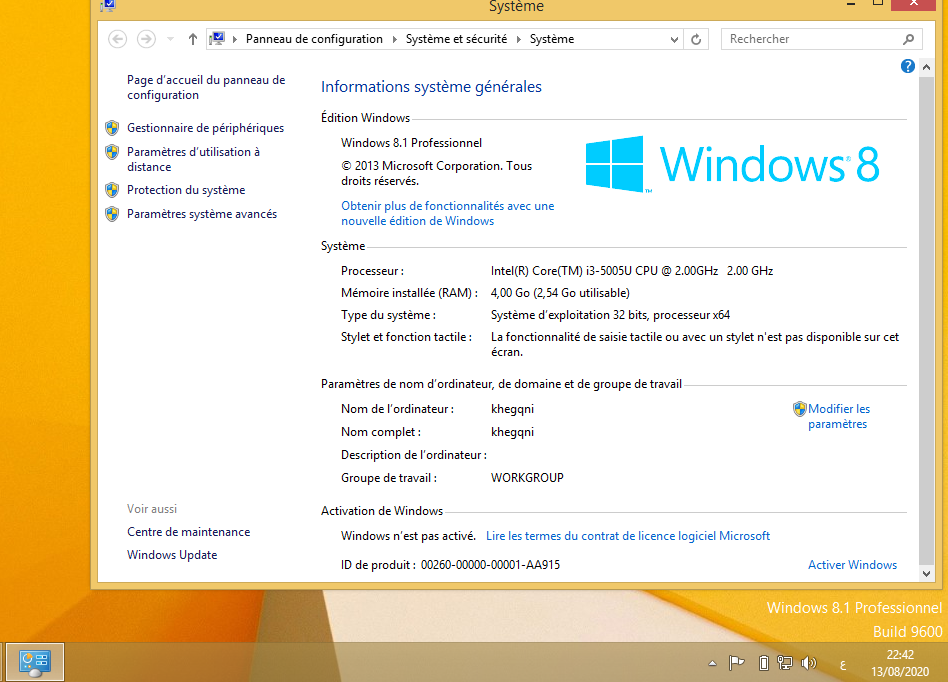The width and height of the screenshot is (948, 682).
Task: Click the RAM value 4,00 Go
Action: click(x=560, y=293)
